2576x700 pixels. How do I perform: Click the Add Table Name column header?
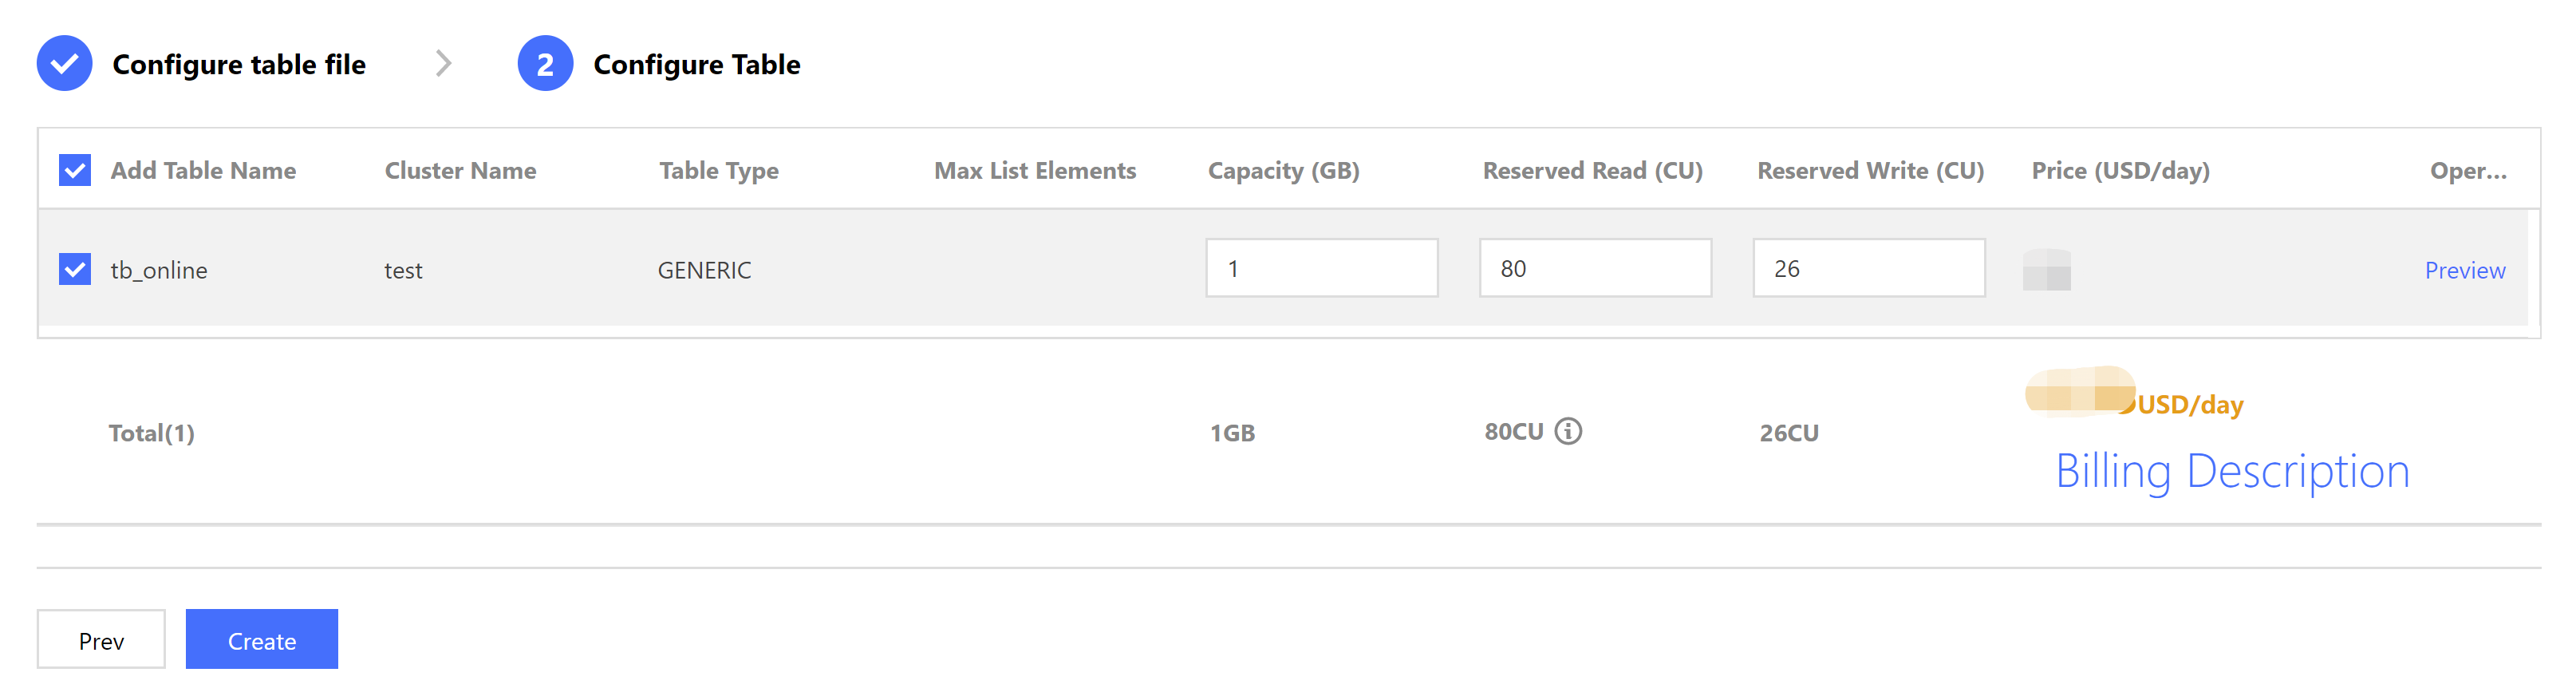point(203,171)
